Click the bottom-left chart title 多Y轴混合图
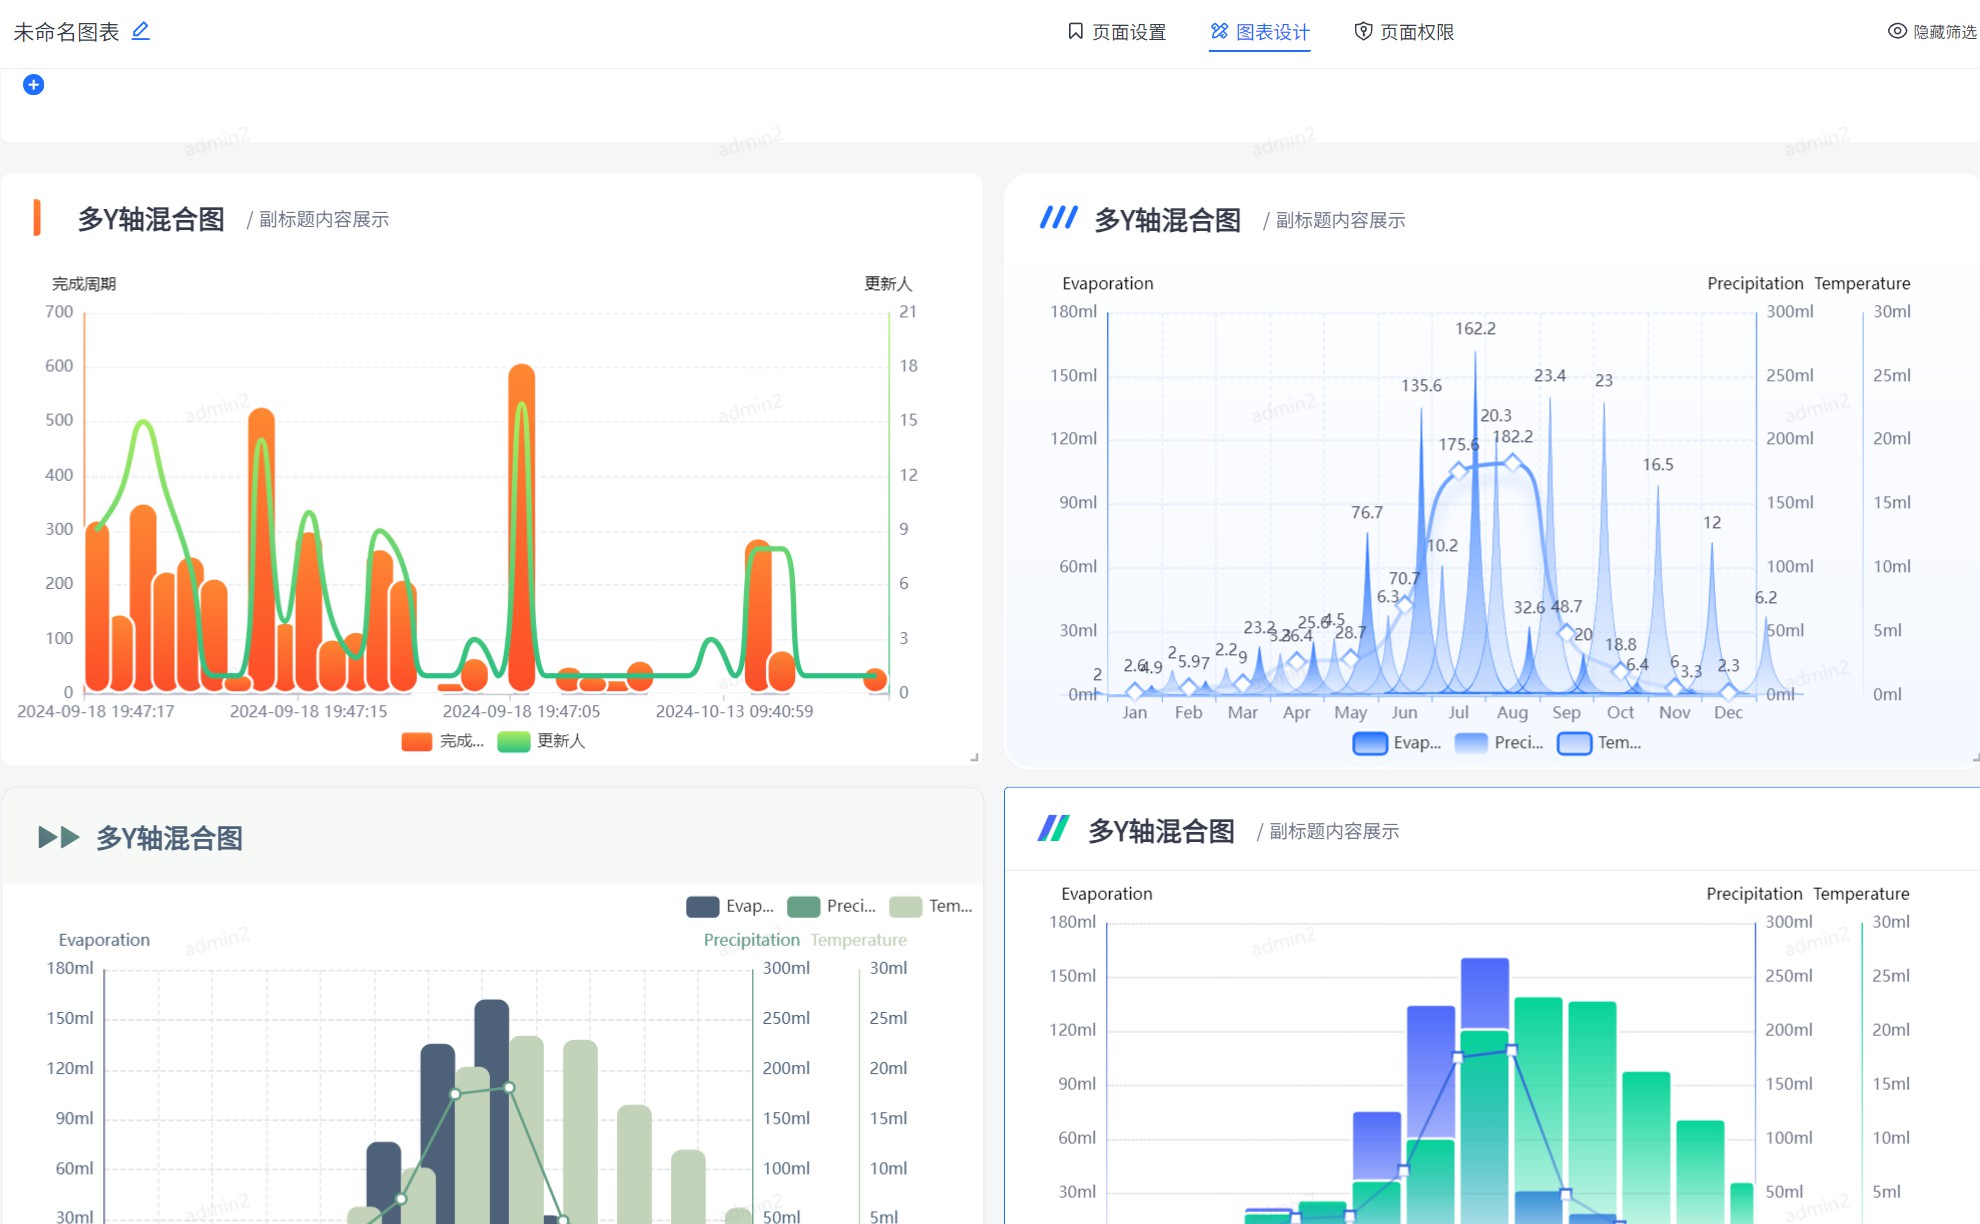The image size is (1980, 1224). pos(169,838)
